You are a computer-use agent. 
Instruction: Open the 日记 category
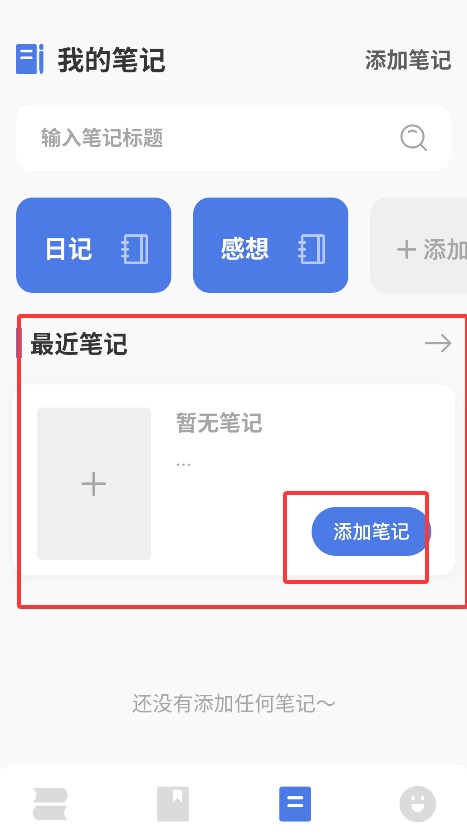pos(94,245)
